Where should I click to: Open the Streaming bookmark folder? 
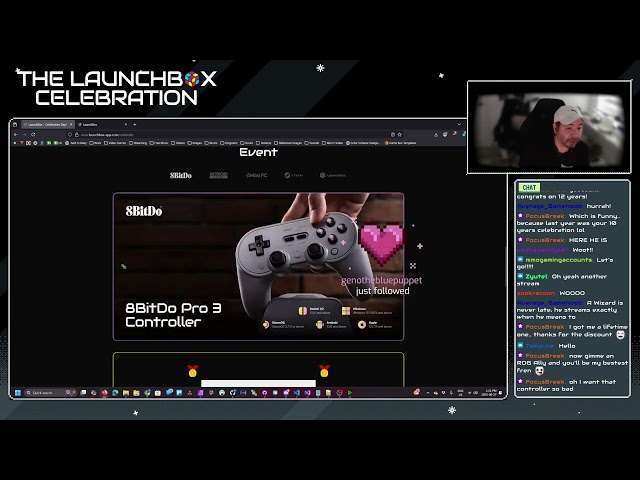pyautogui.click(x=138, y=143)
